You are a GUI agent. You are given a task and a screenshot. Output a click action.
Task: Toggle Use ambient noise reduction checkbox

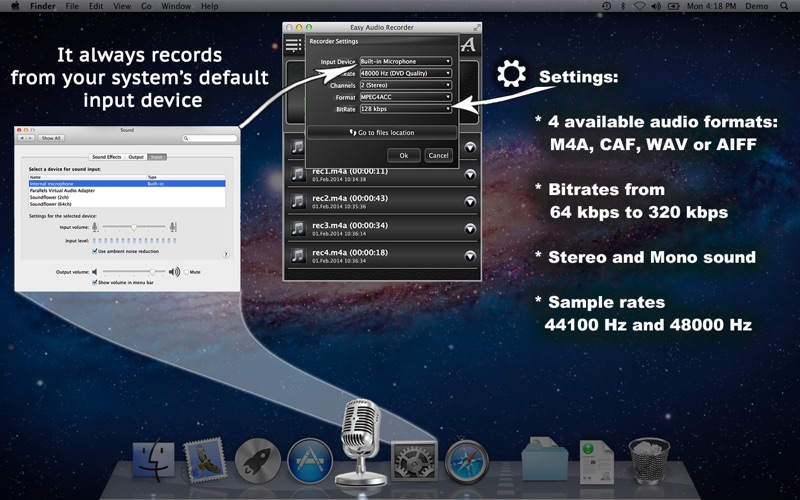tap(94, 251)
